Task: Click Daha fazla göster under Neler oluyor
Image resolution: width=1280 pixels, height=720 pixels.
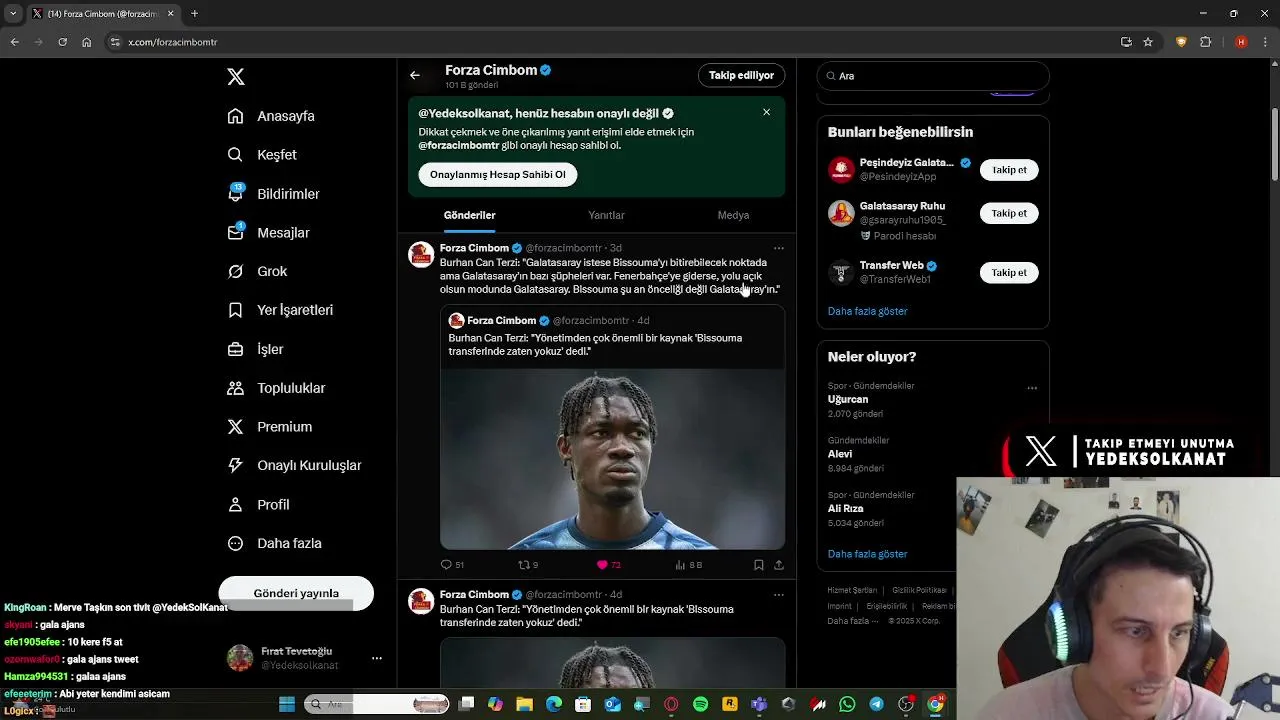Action: (867, 554)
